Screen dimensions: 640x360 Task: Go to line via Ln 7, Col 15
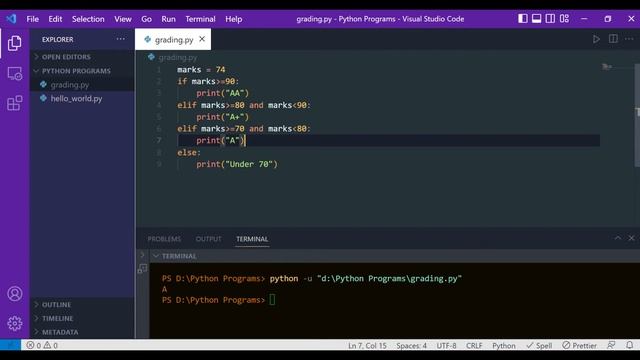coord(367,345)
